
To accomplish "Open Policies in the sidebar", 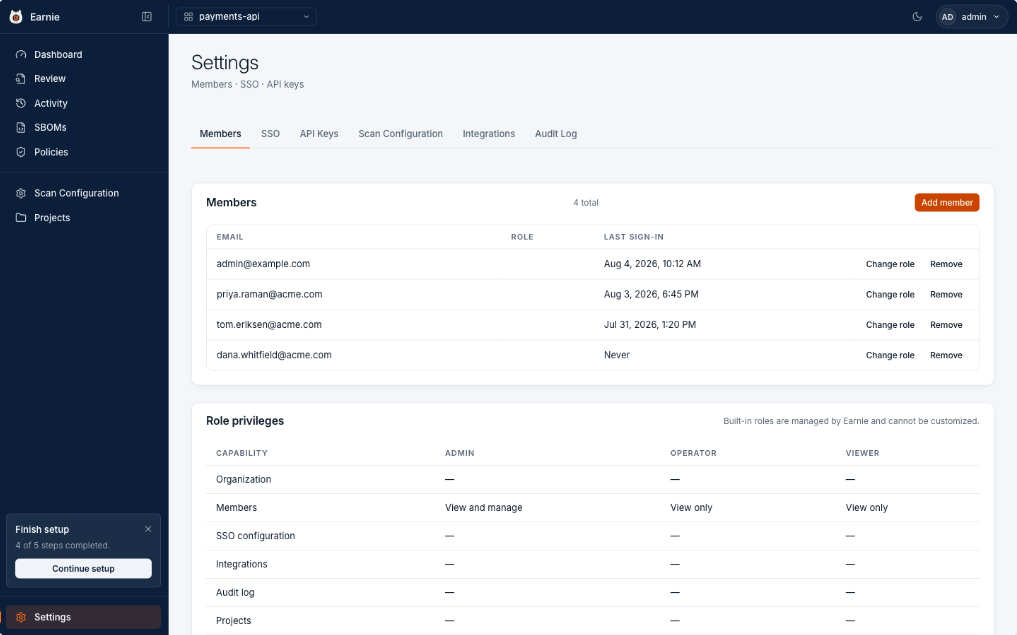I will [x=84, y=152].
